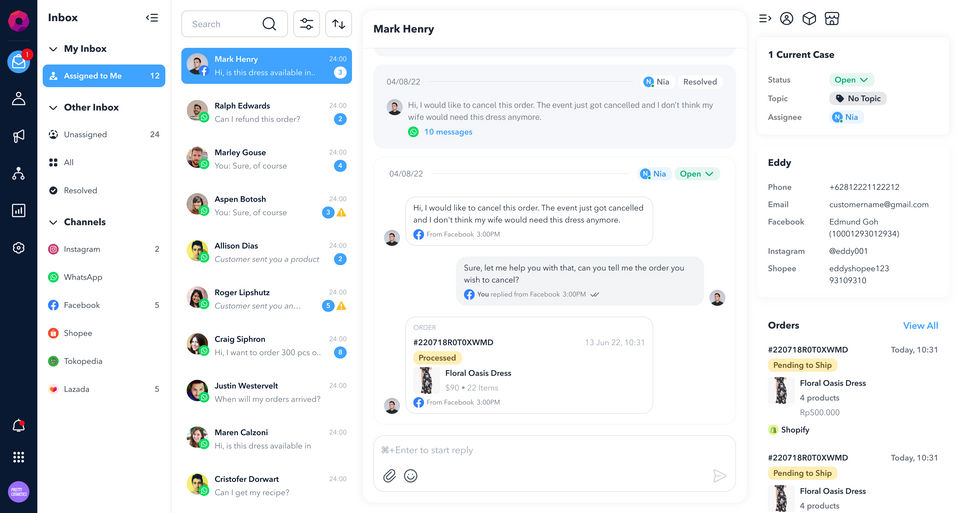Viewport: 960px width, 513px height.
Task: Open Aspen Botosh conversation
Action: (266, 206)
